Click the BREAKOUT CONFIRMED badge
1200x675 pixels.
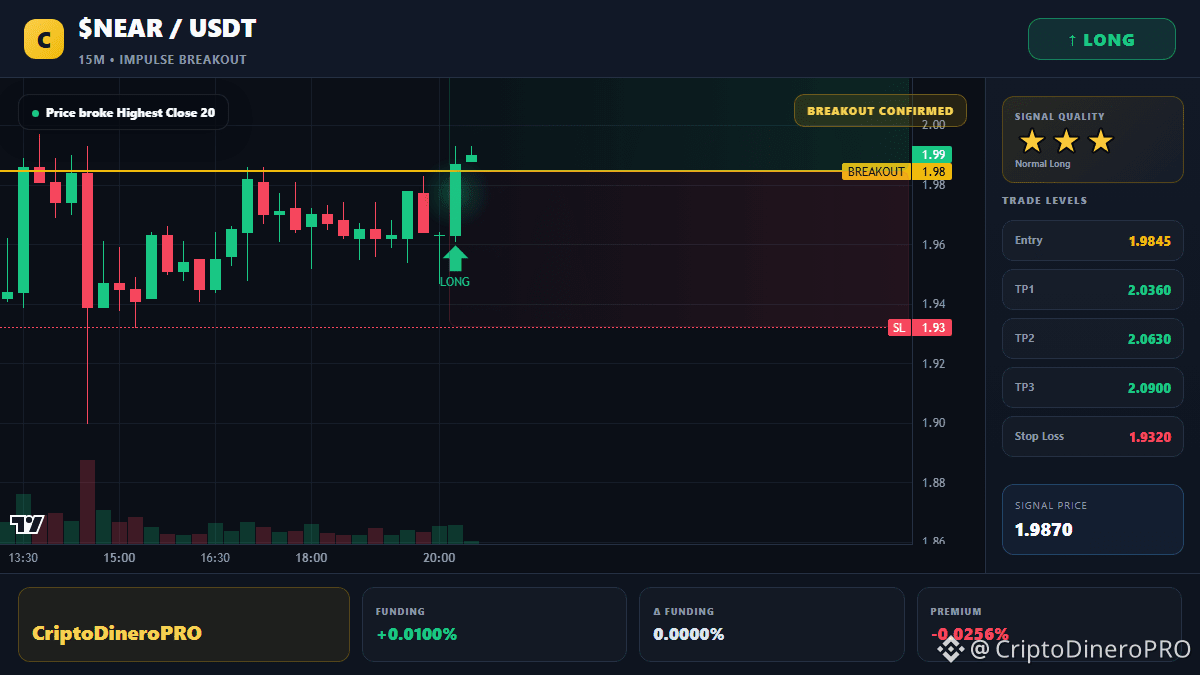point(880,111)
